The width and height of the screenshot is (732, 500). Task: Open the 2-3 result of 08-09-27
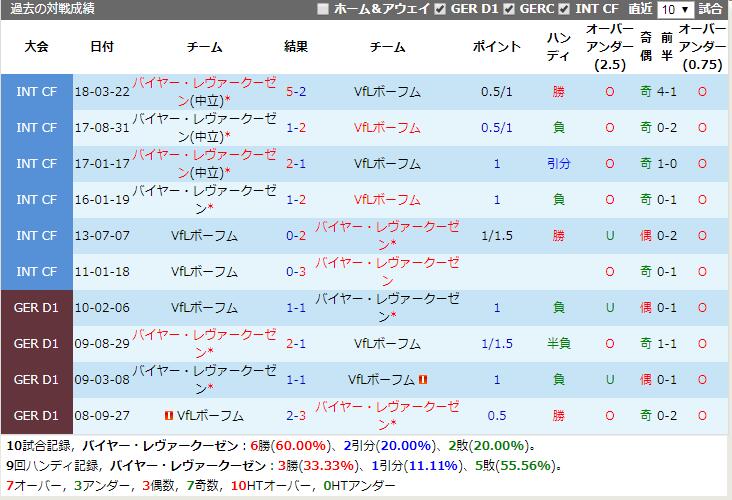click(296, 415)
